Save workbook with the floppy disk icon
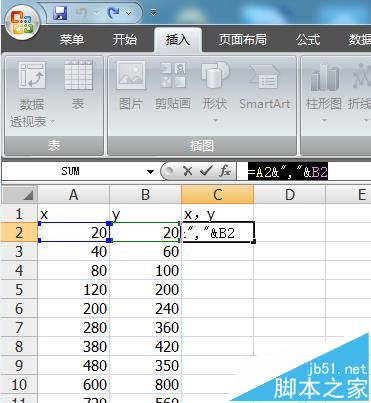This screenshot has width=371, height=403. 60,13
